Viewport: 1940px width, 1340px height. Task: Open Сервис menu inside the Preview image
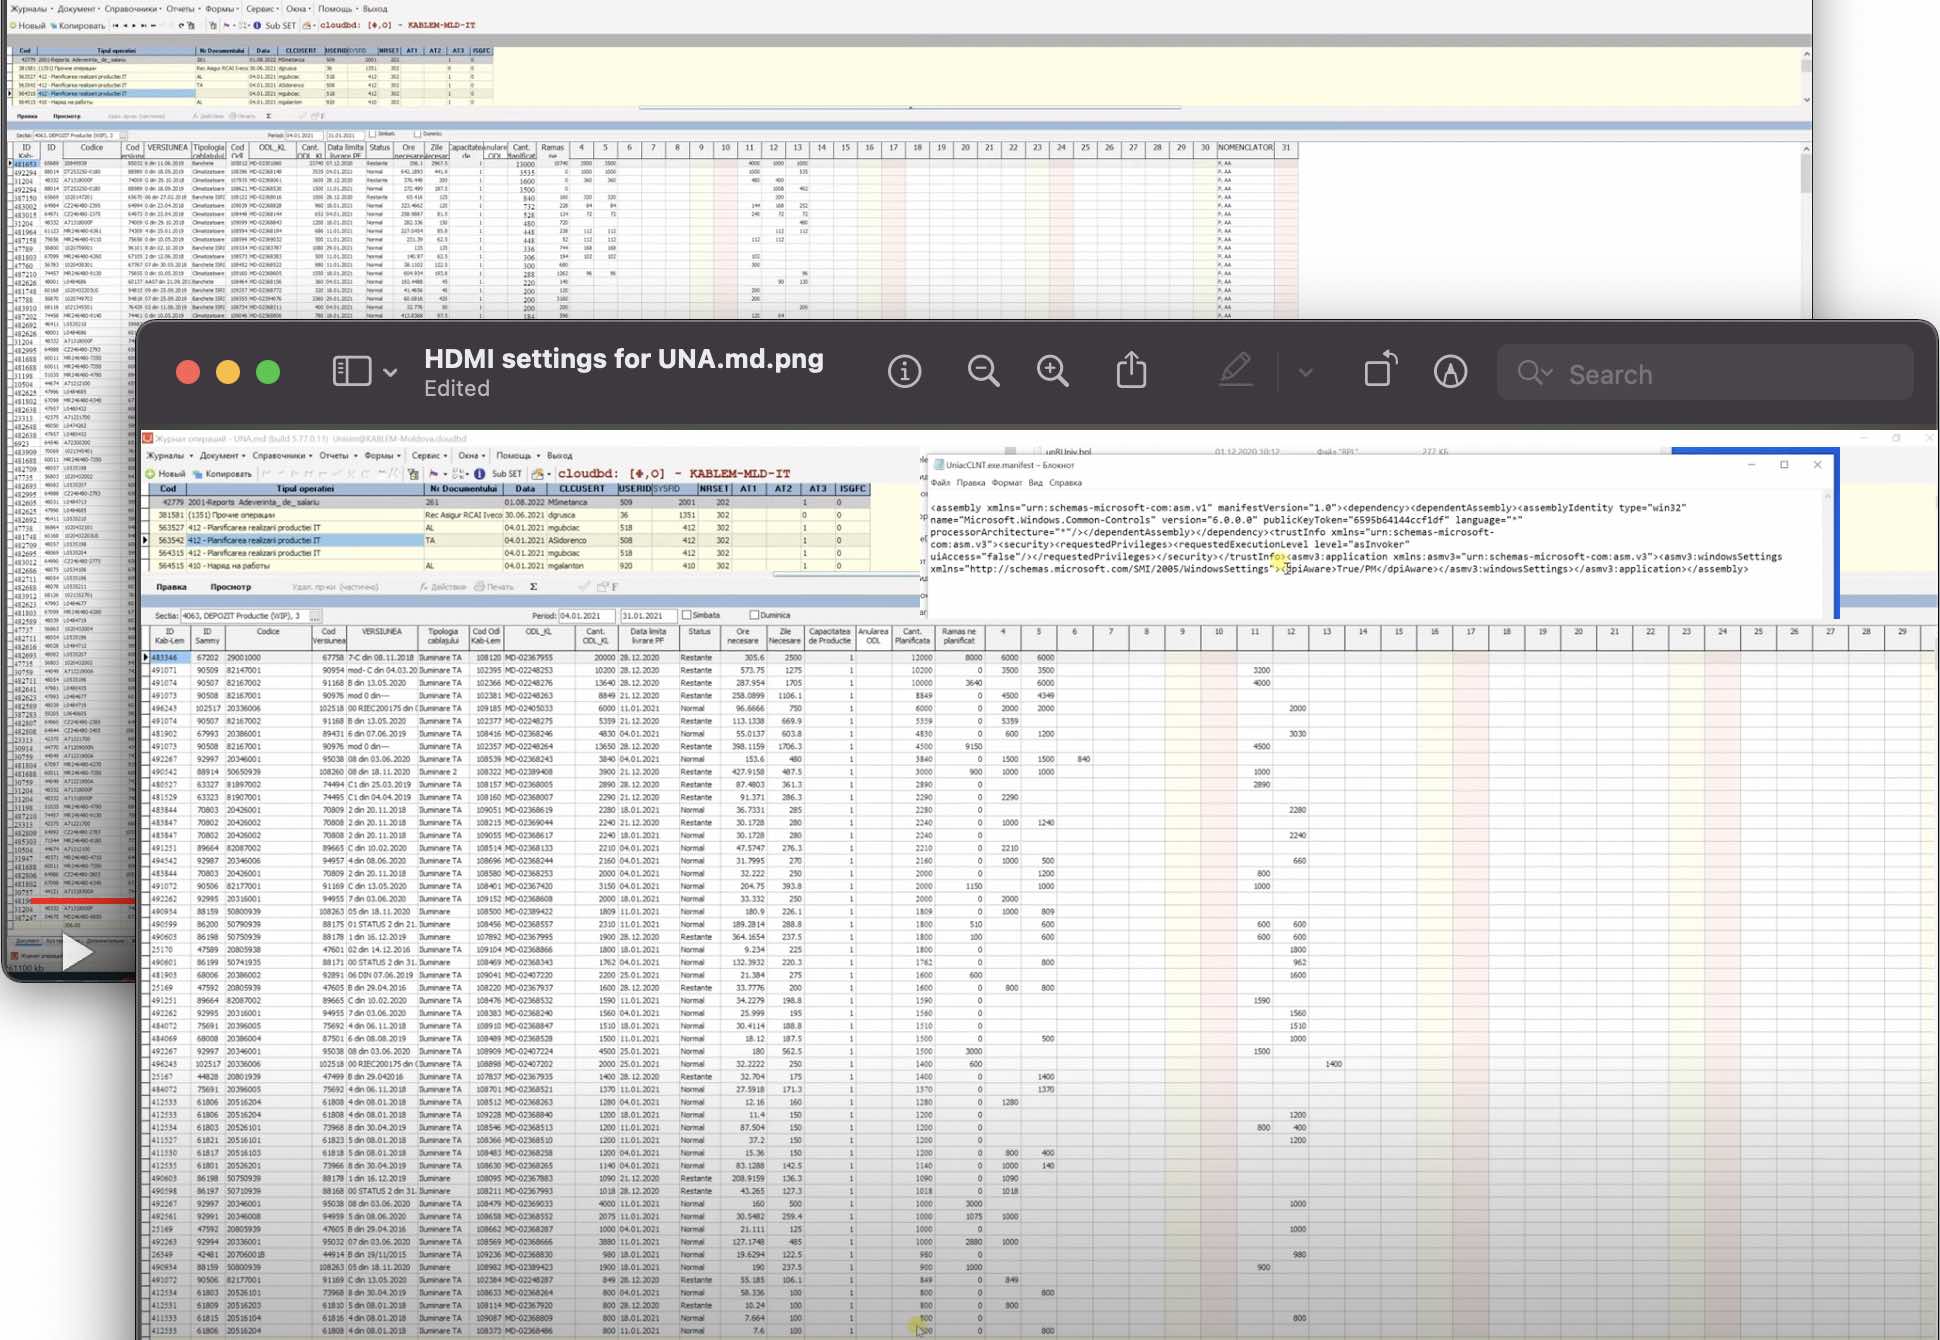428,456
